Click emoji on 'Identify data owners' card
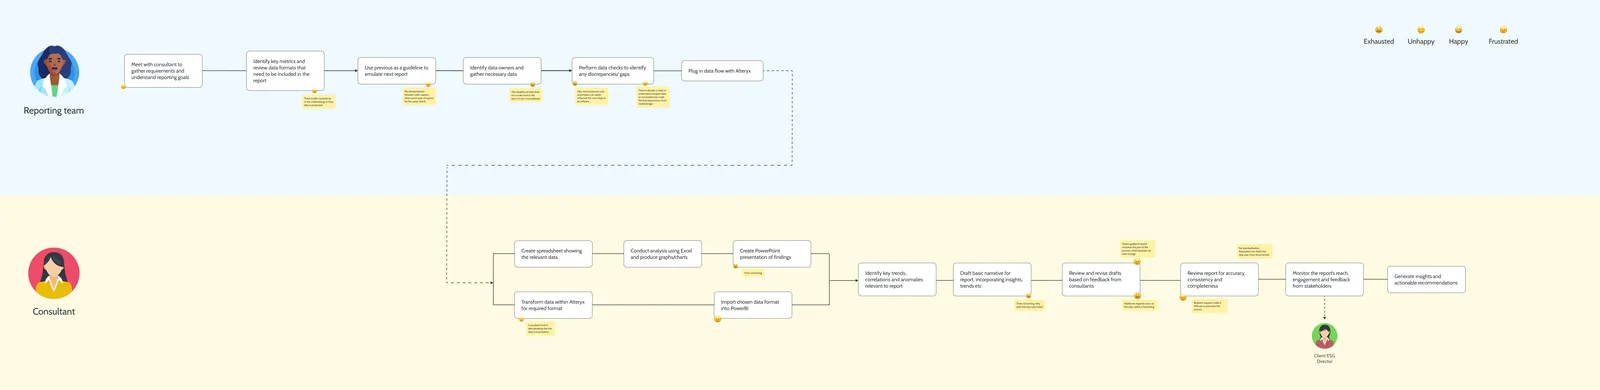 click(533, 85)
